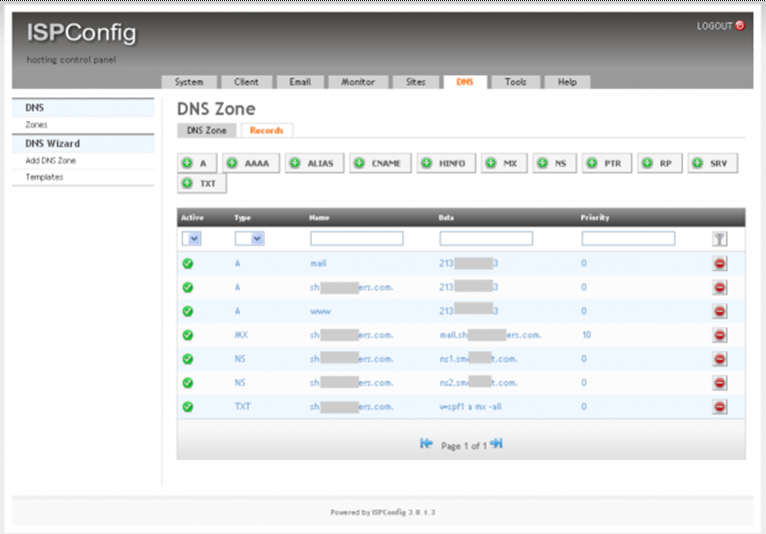This screenshot has width=766, height=534.
Task: Add a new RP record
Action: click(660, 163)
